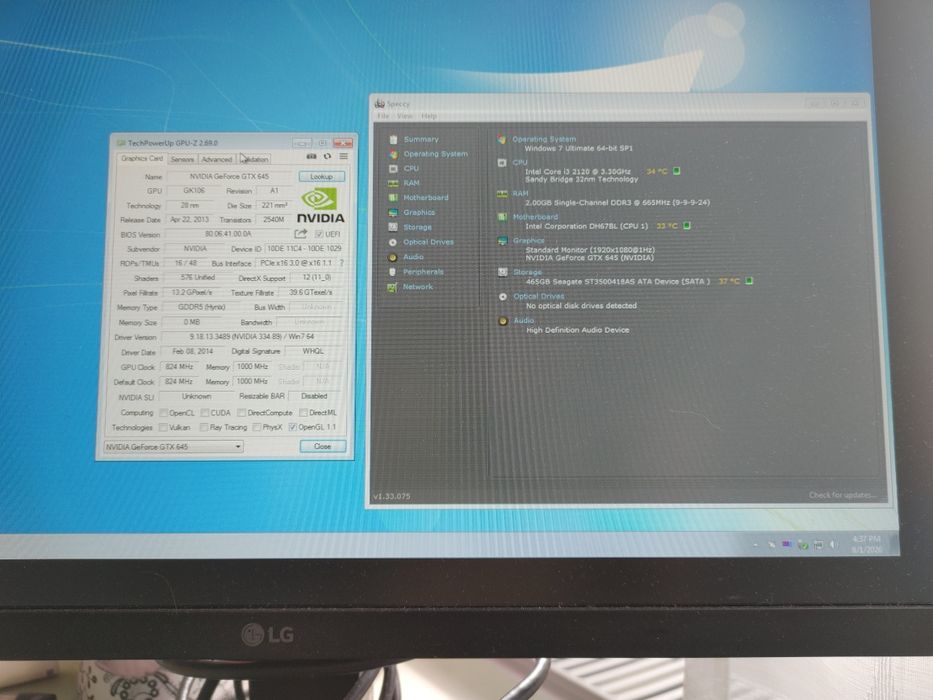The height and width of the screenshot is (700, 933).
Task: Toggle Vulkan checkbox
Action: [163, 427]
